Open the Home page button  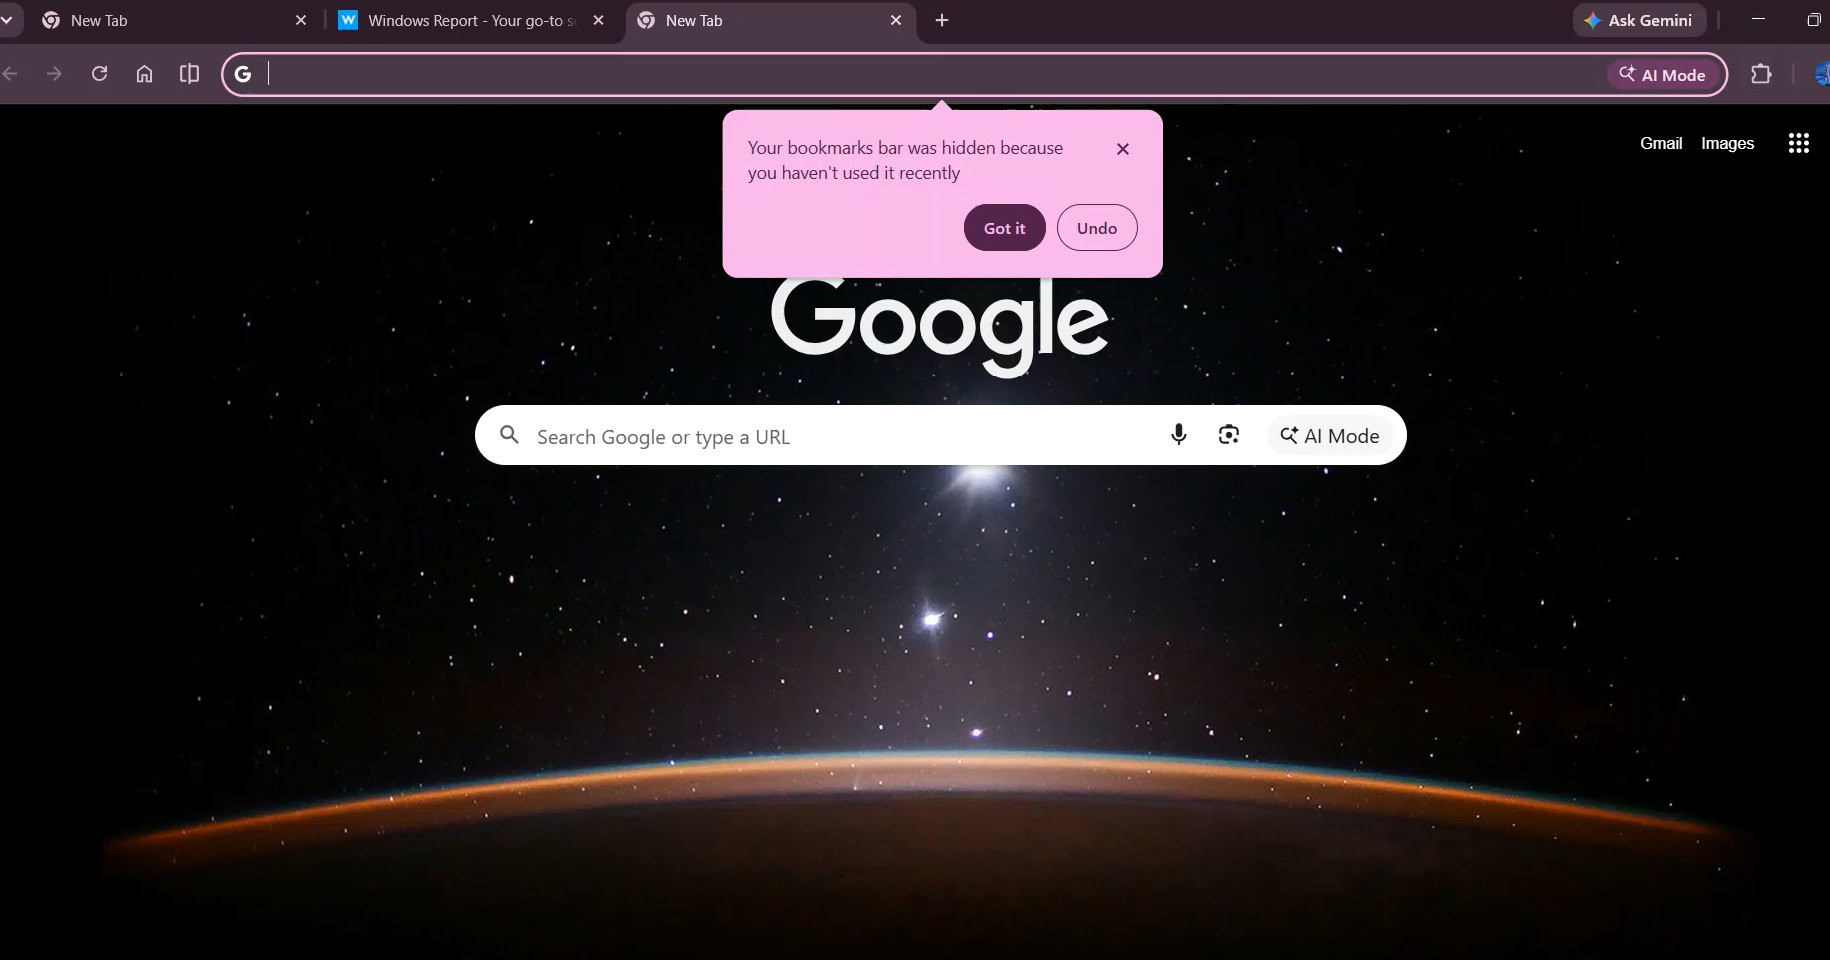144,74
